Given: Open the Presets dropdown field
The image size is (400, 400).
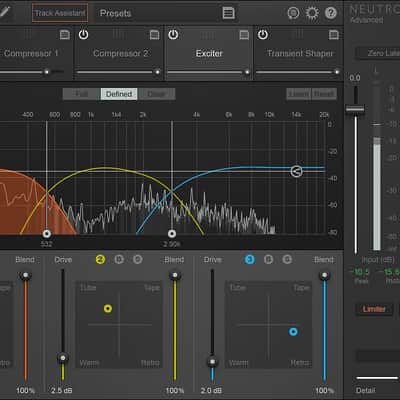Looking at the screenshot, I should tap(165, 13).
